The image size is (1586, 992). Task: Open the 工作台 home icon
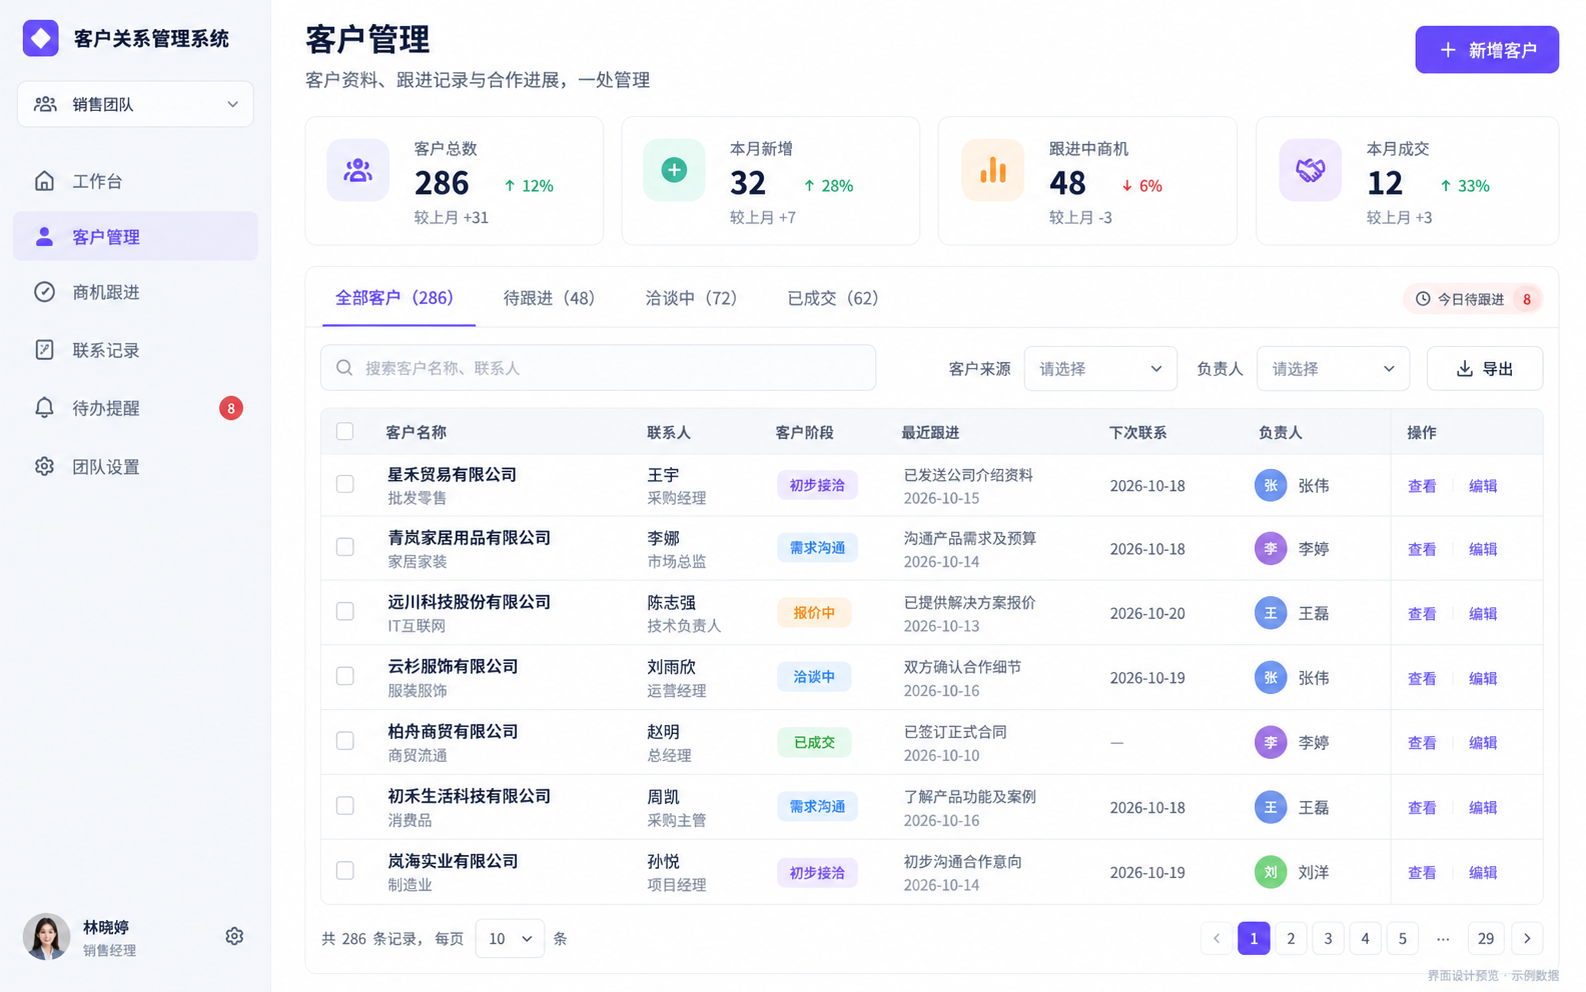click(x=44, y=181)
